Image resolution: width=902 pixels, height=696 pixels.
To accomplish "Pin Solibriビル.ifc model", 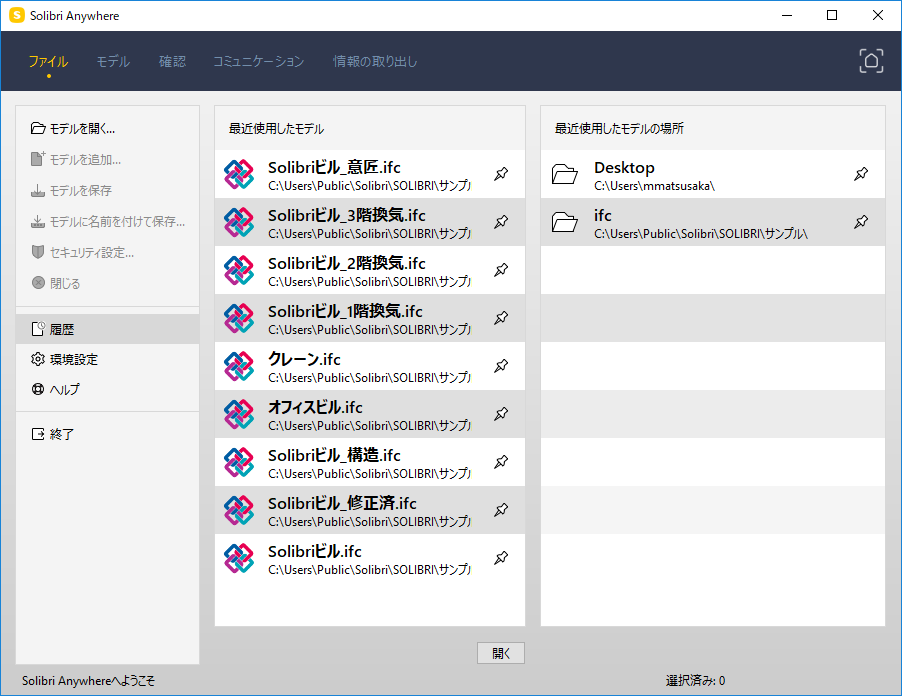I will click(501, 558).
